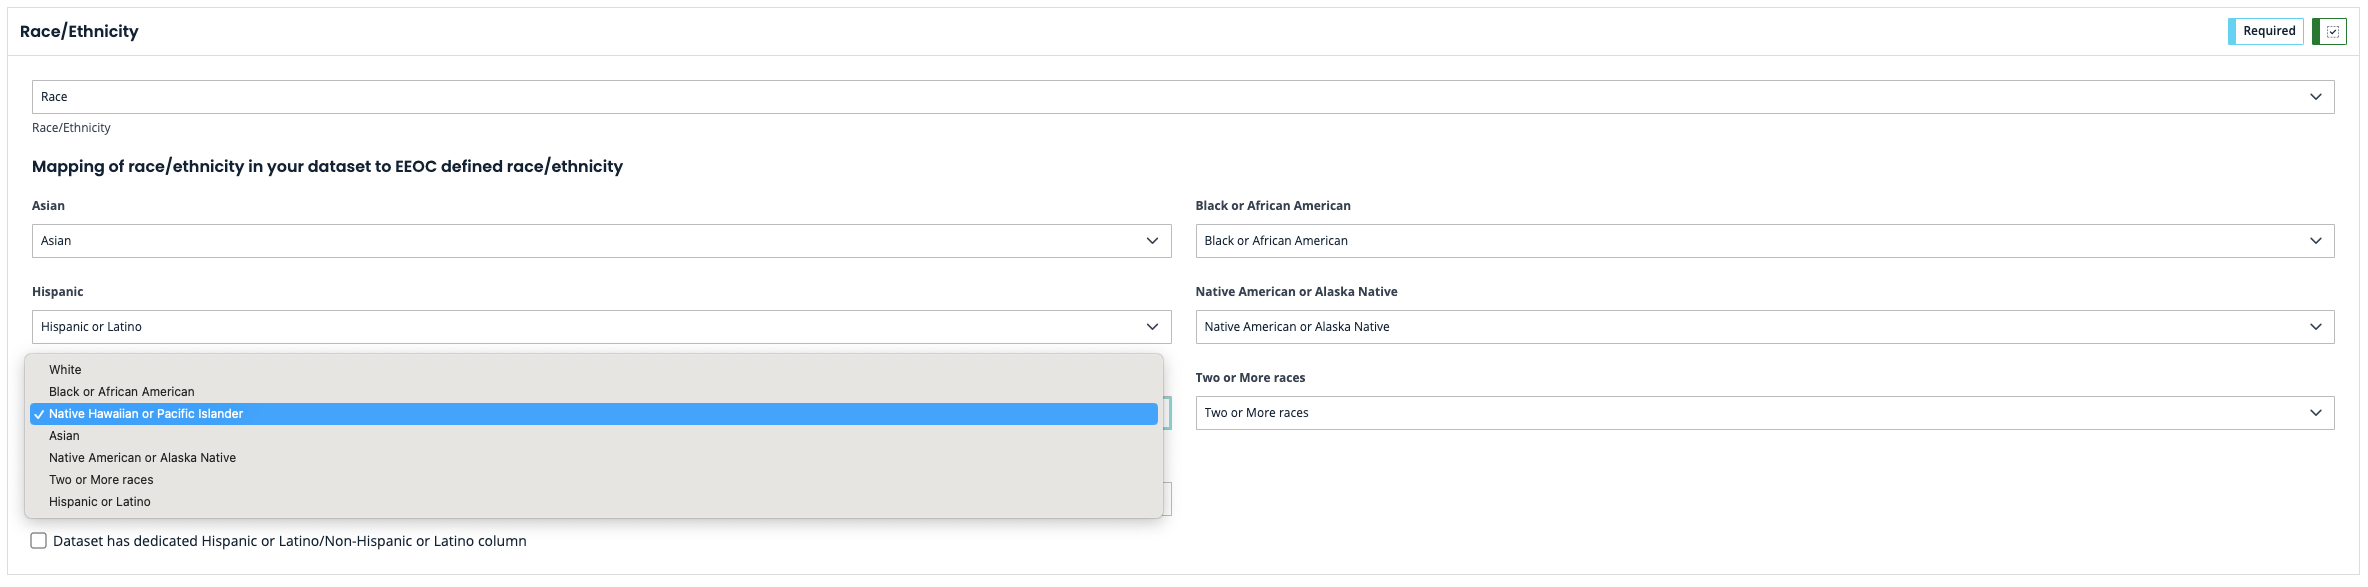
Task: Click chevron arrow of Black or African American dropdown
Action: pos(2315,241)
